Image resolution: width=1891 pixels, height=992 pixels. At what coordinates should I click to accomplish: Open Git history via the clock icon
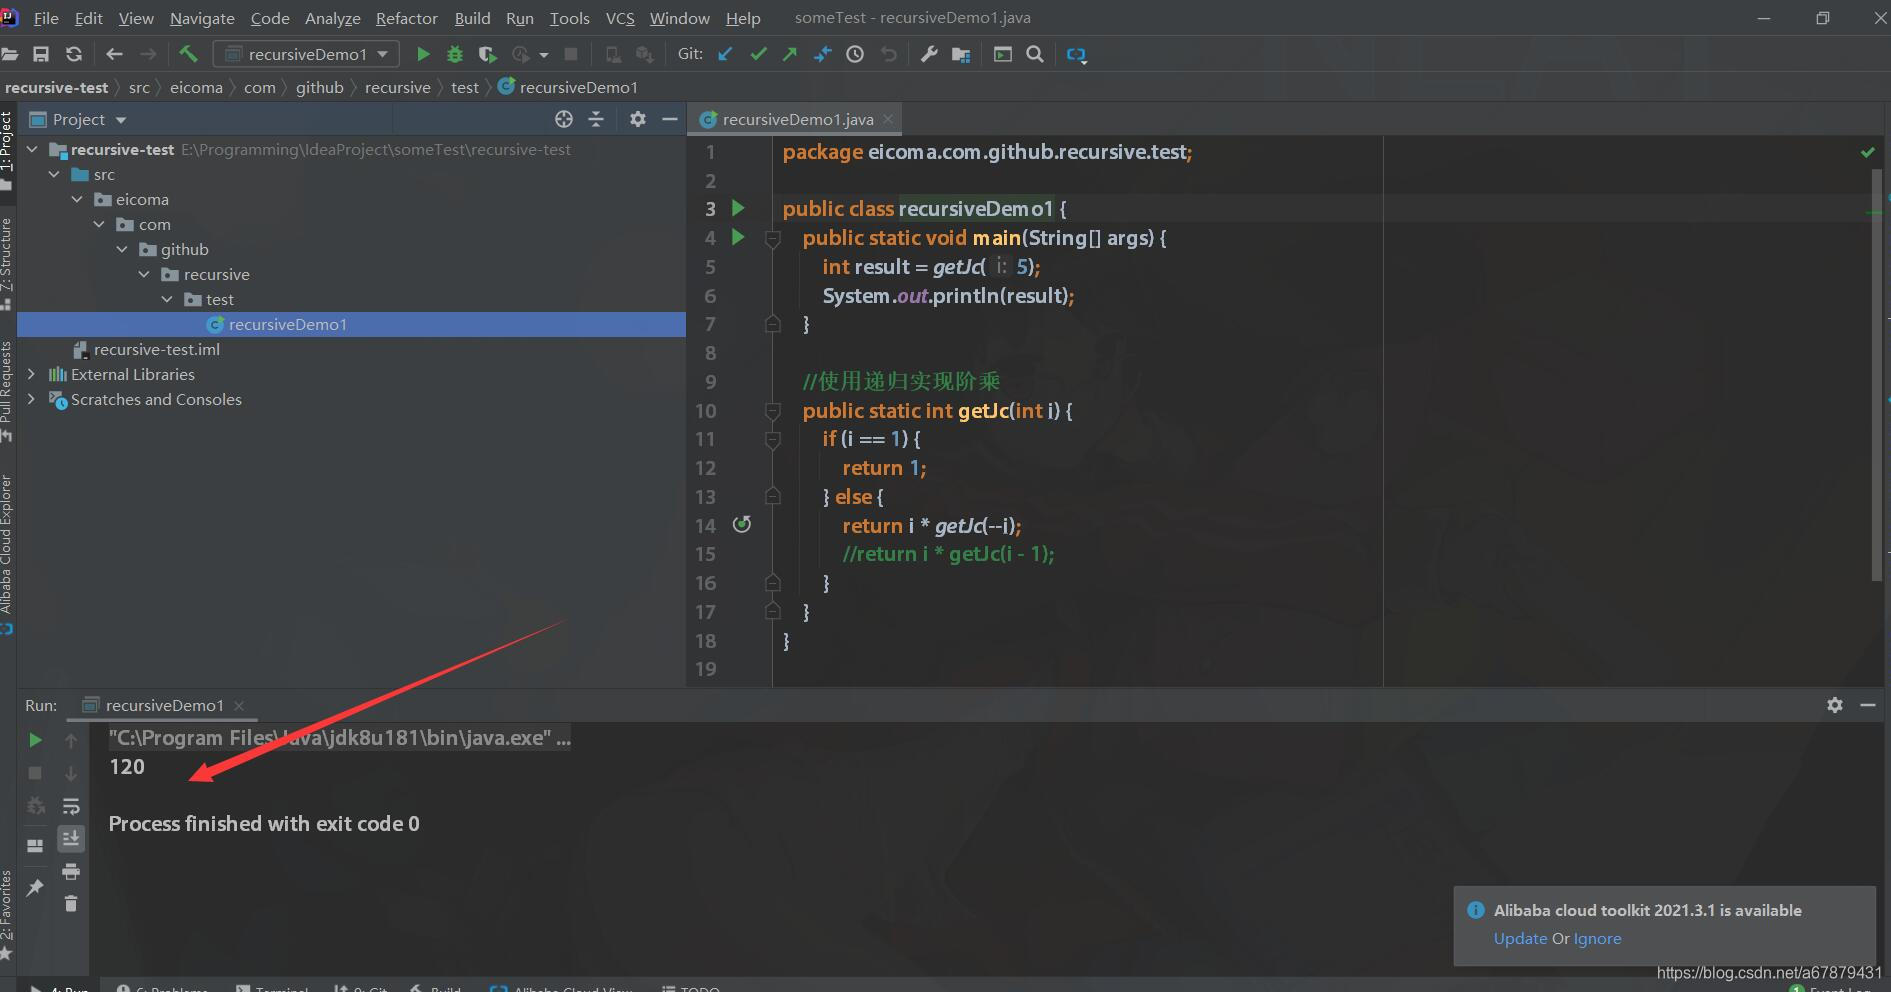(855, 54)
